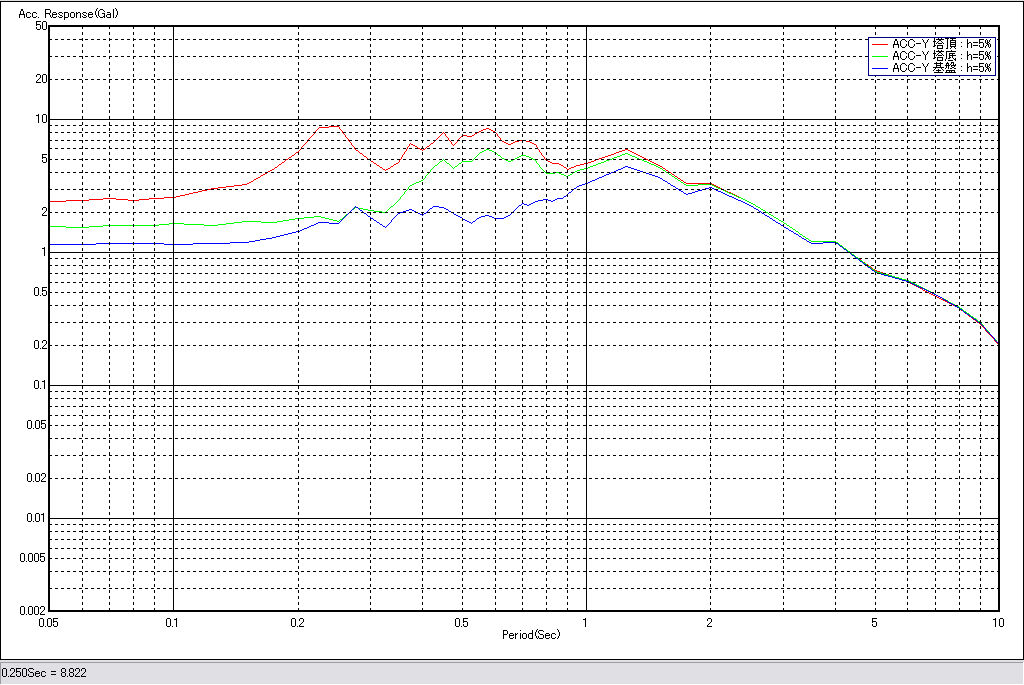Viewport: 1024px width, 685px height.
Task: Select the ACC-Y 塔頂 legend entry
Action: pos(941,44)
